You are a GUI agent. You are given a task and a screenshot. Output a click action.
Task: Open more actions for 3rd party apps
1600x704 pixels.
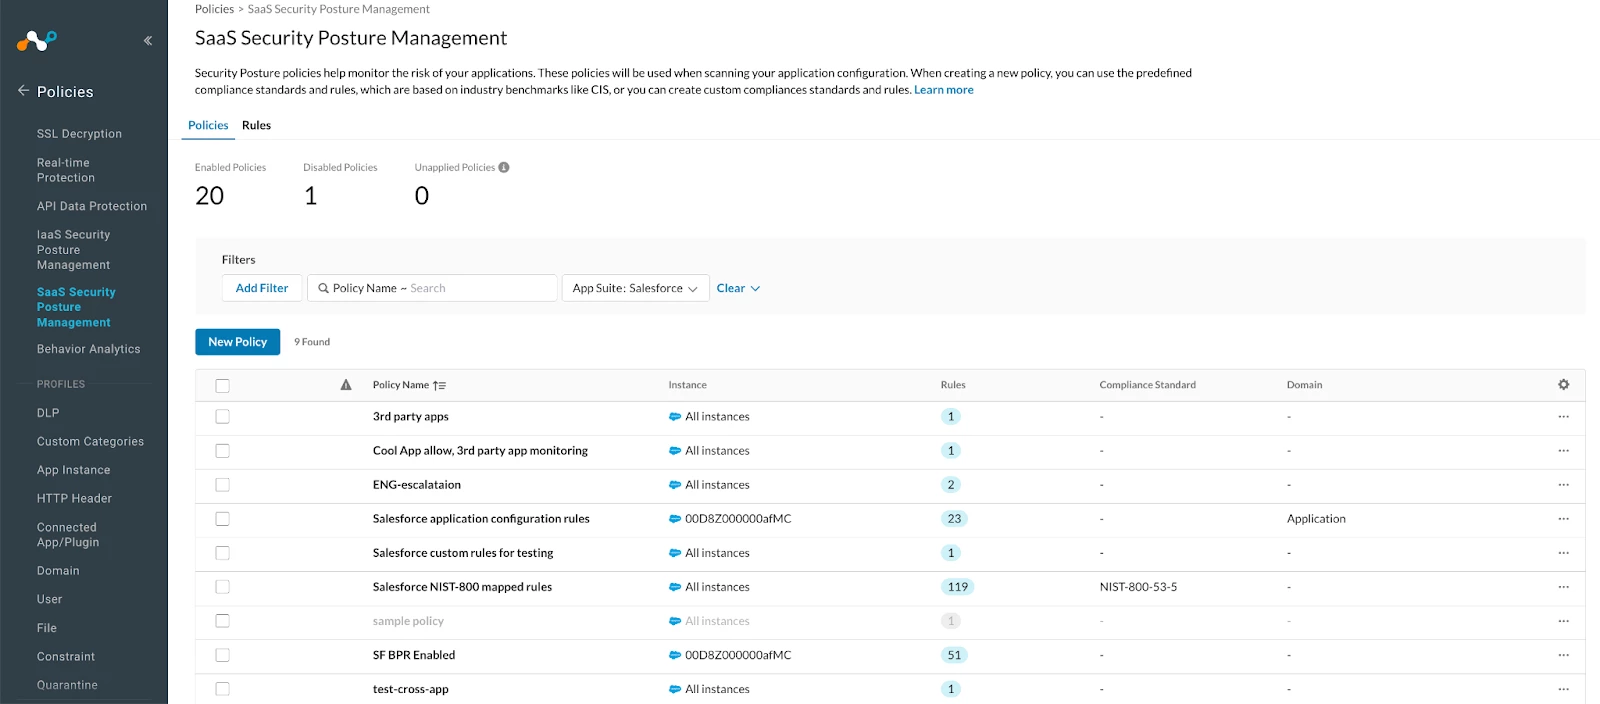[1564, 417]
